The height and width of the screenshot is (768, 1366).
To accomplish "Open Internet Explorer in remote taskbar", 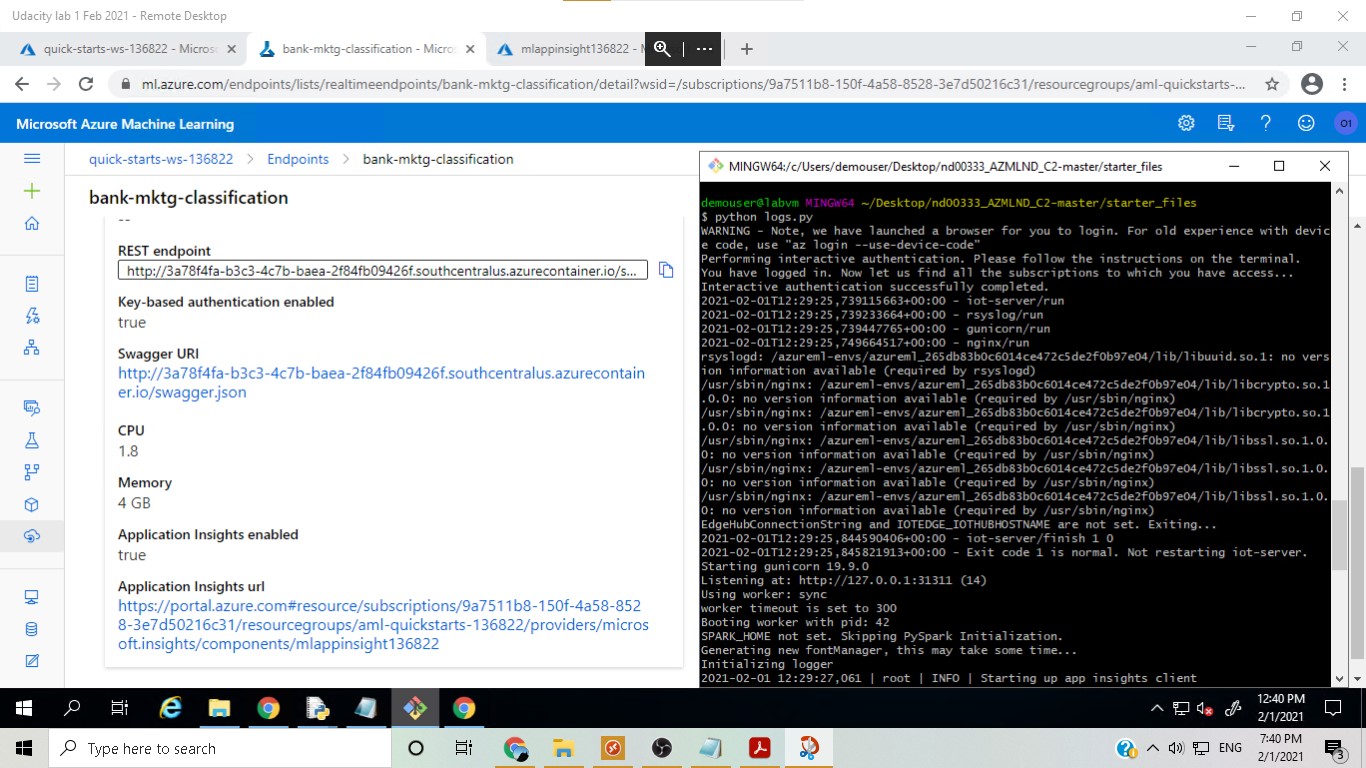I will click(x=171, y=708).
